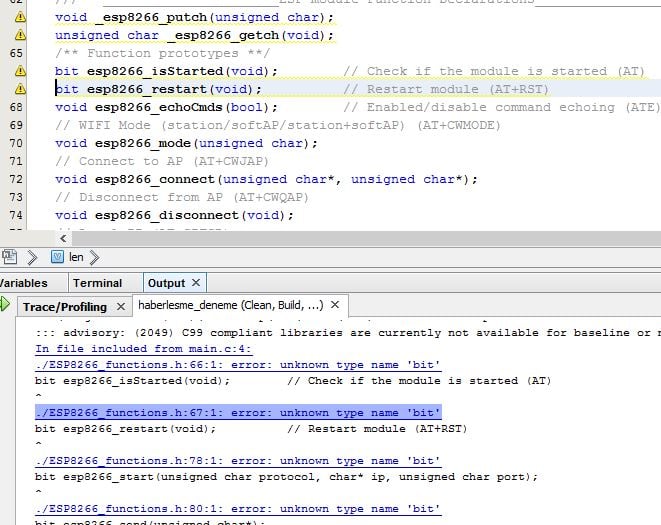The width and height of the screenshot is (661, 525).
Task: Click the 'len' breadcrumb icon
Action: pyautogui.click(x=57, y=257)
